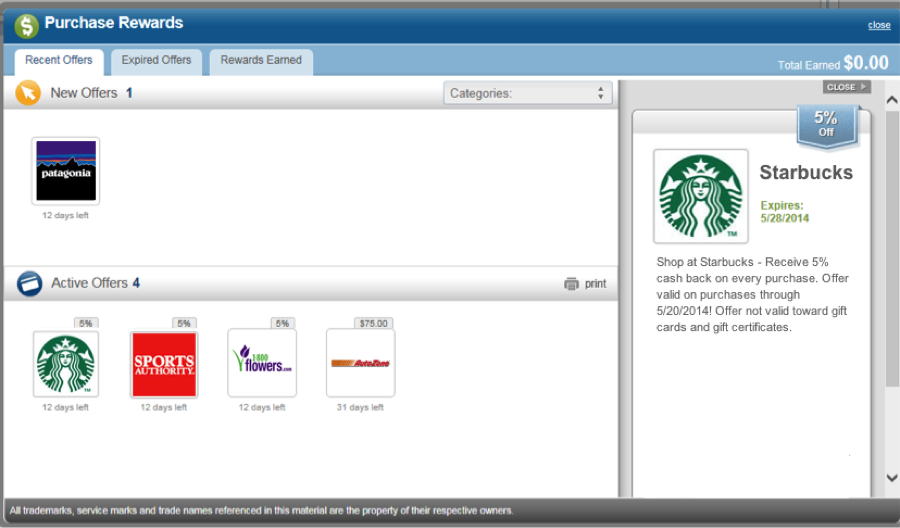
Task: Click the scrollbar down arrow
Action: click(x=892, y=478)
